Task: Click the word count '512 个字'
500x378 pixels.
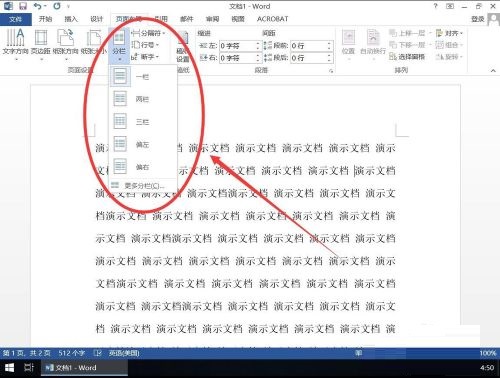Action: (x=71, y=353)
